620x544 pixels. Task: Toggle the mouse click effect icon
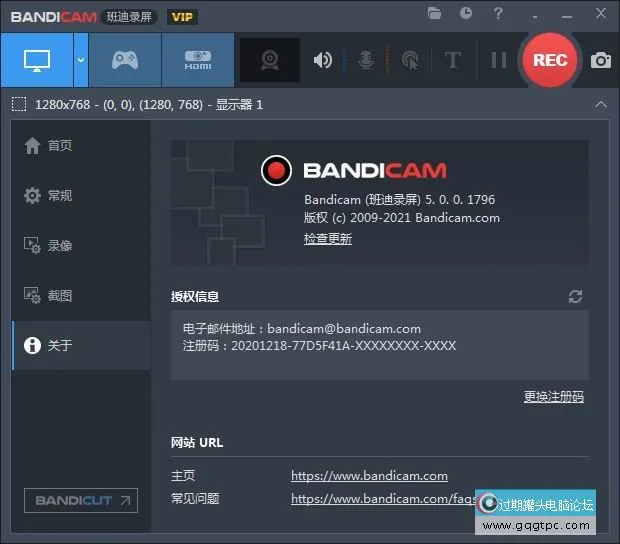click(x=410, y=60)
